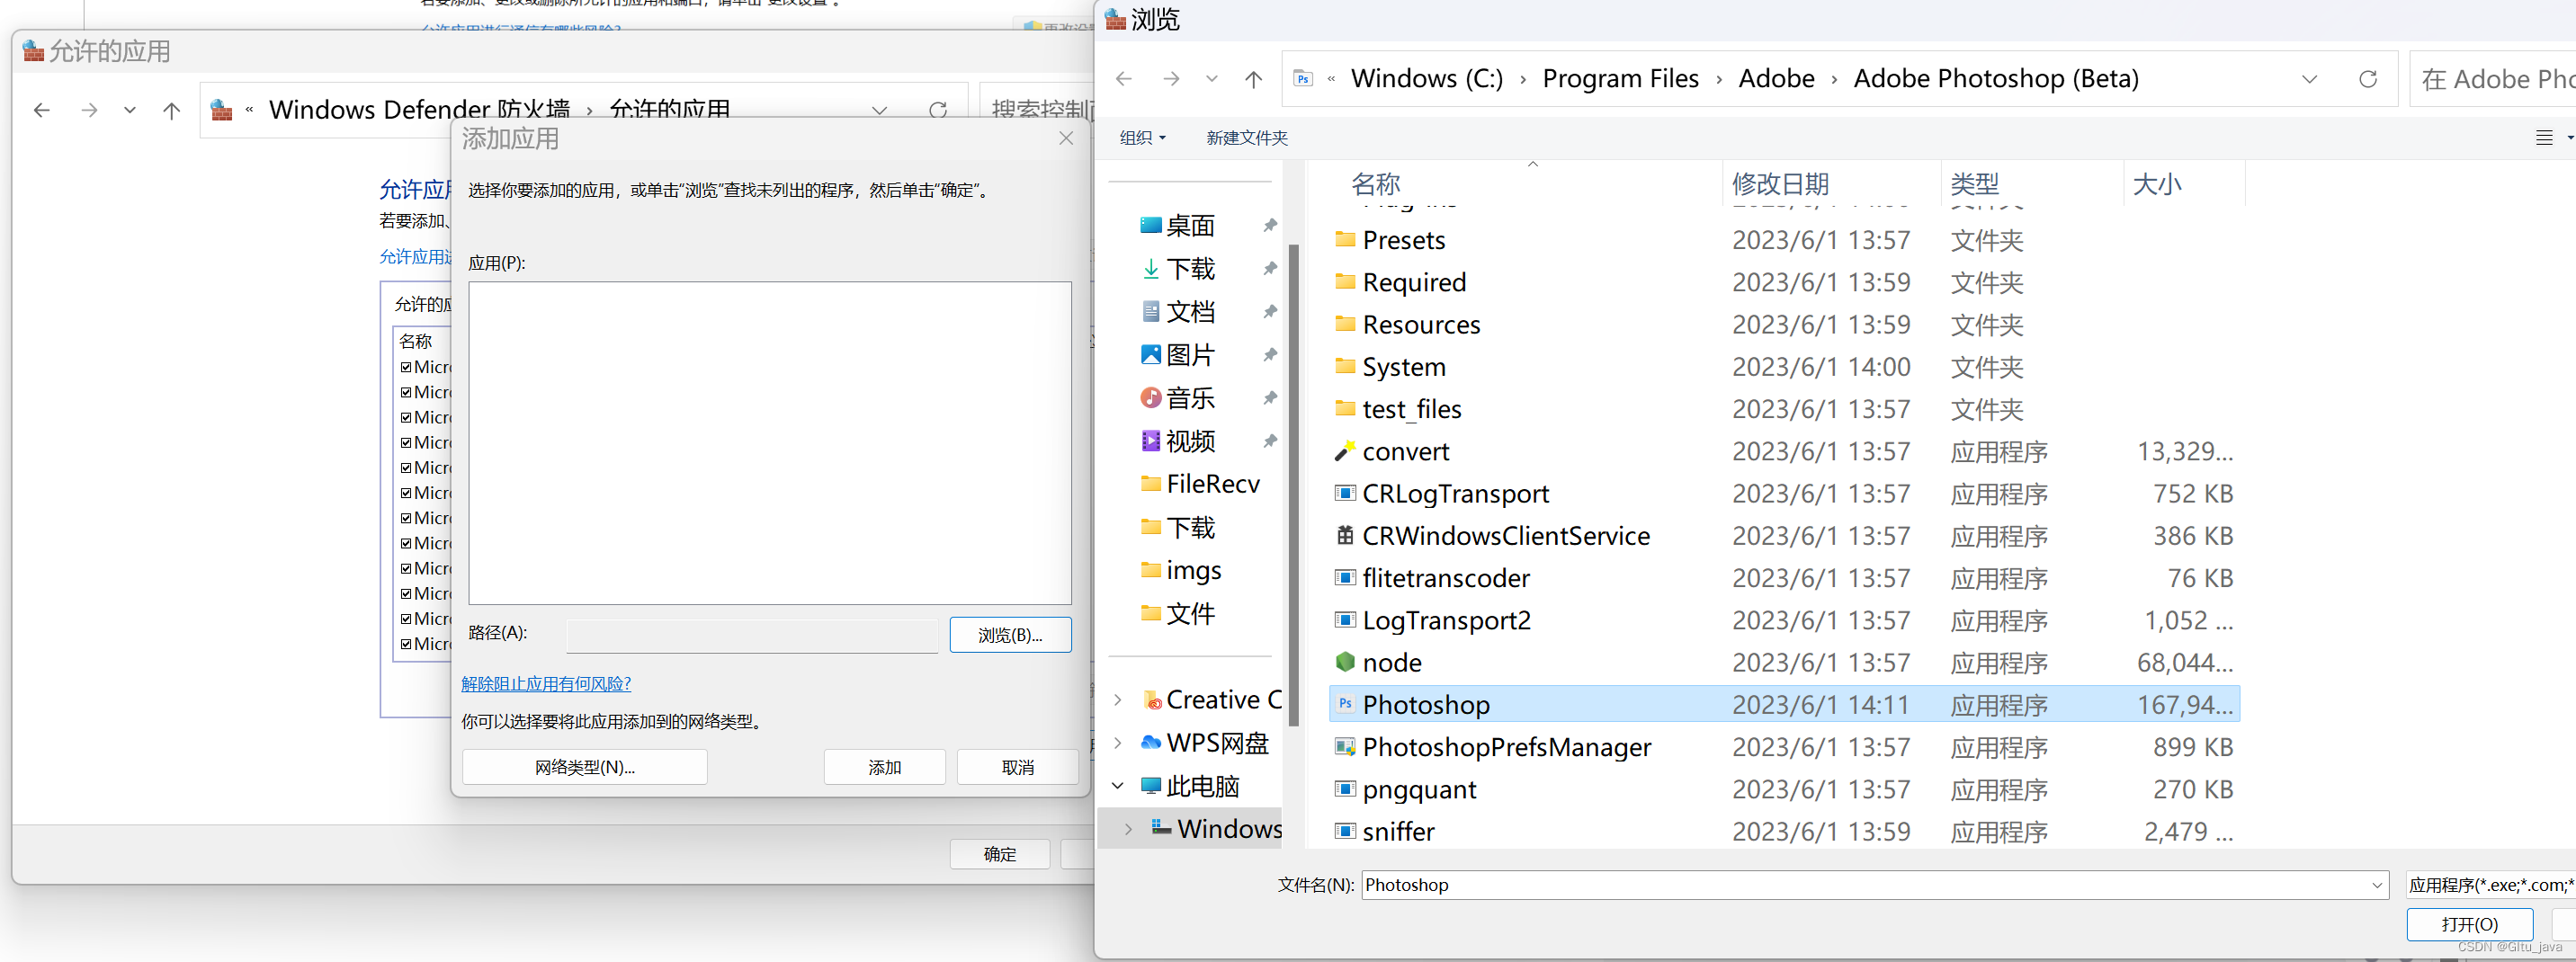Collapse 此电脑 tree node
2576x962 pixels.
click(x=1118, y=786)
